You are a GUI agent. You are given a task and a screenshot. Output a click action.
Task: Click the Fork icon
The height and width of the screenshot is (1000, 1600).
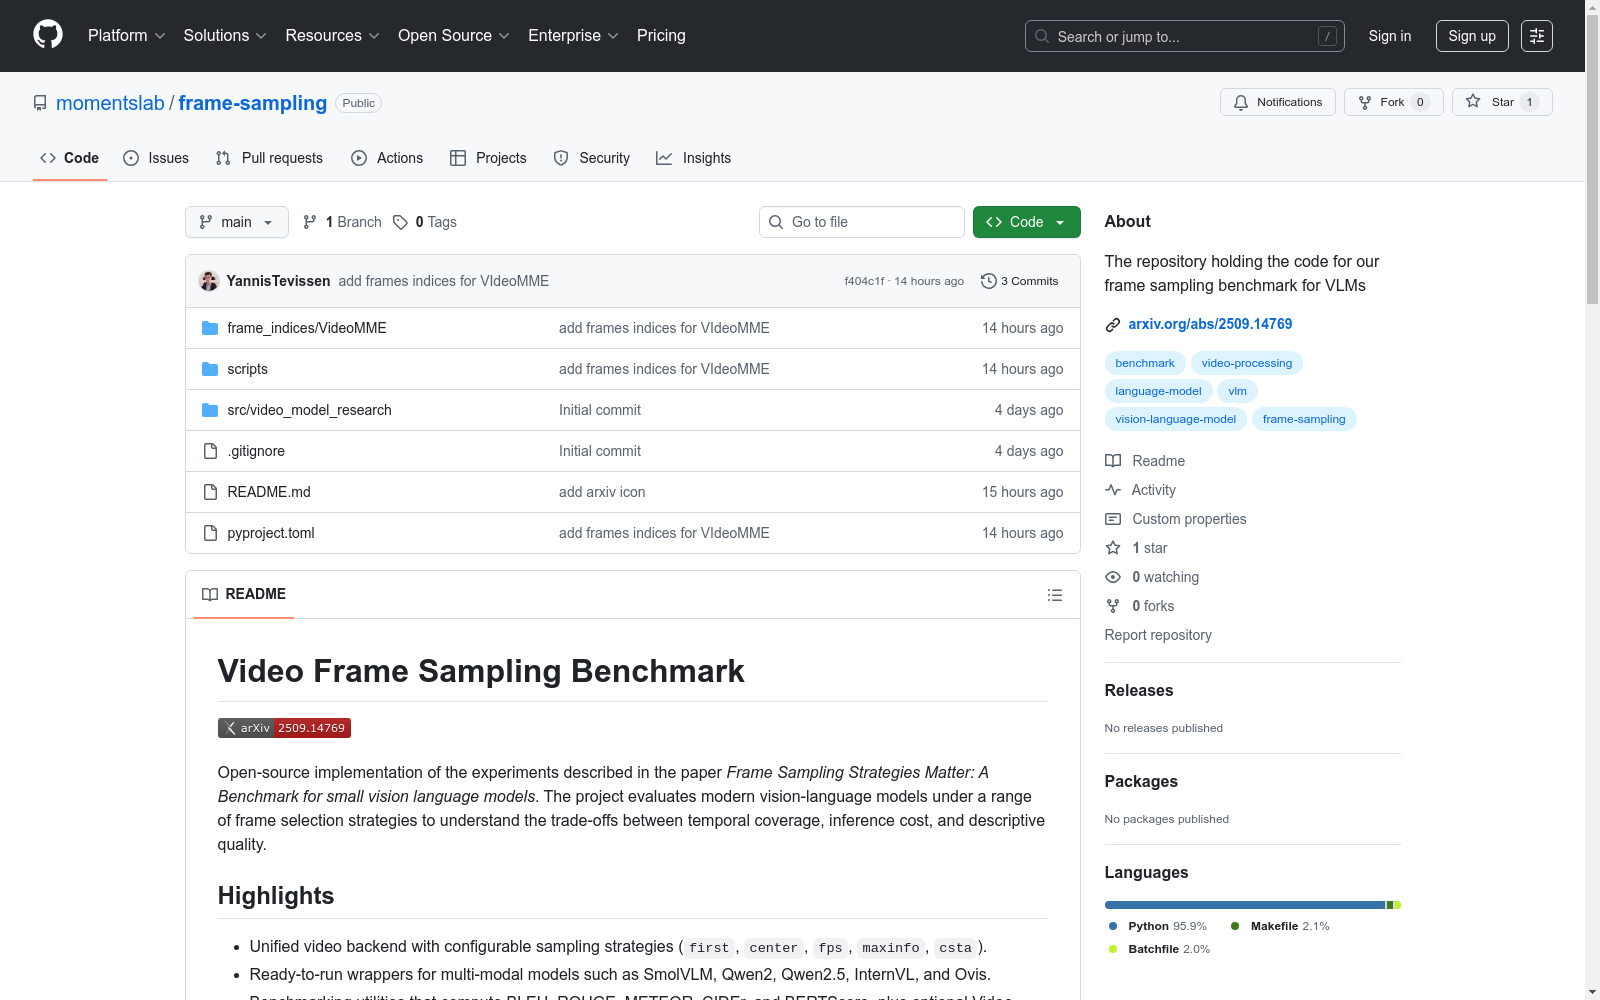pyautogui.click(x=1365, y=102)
